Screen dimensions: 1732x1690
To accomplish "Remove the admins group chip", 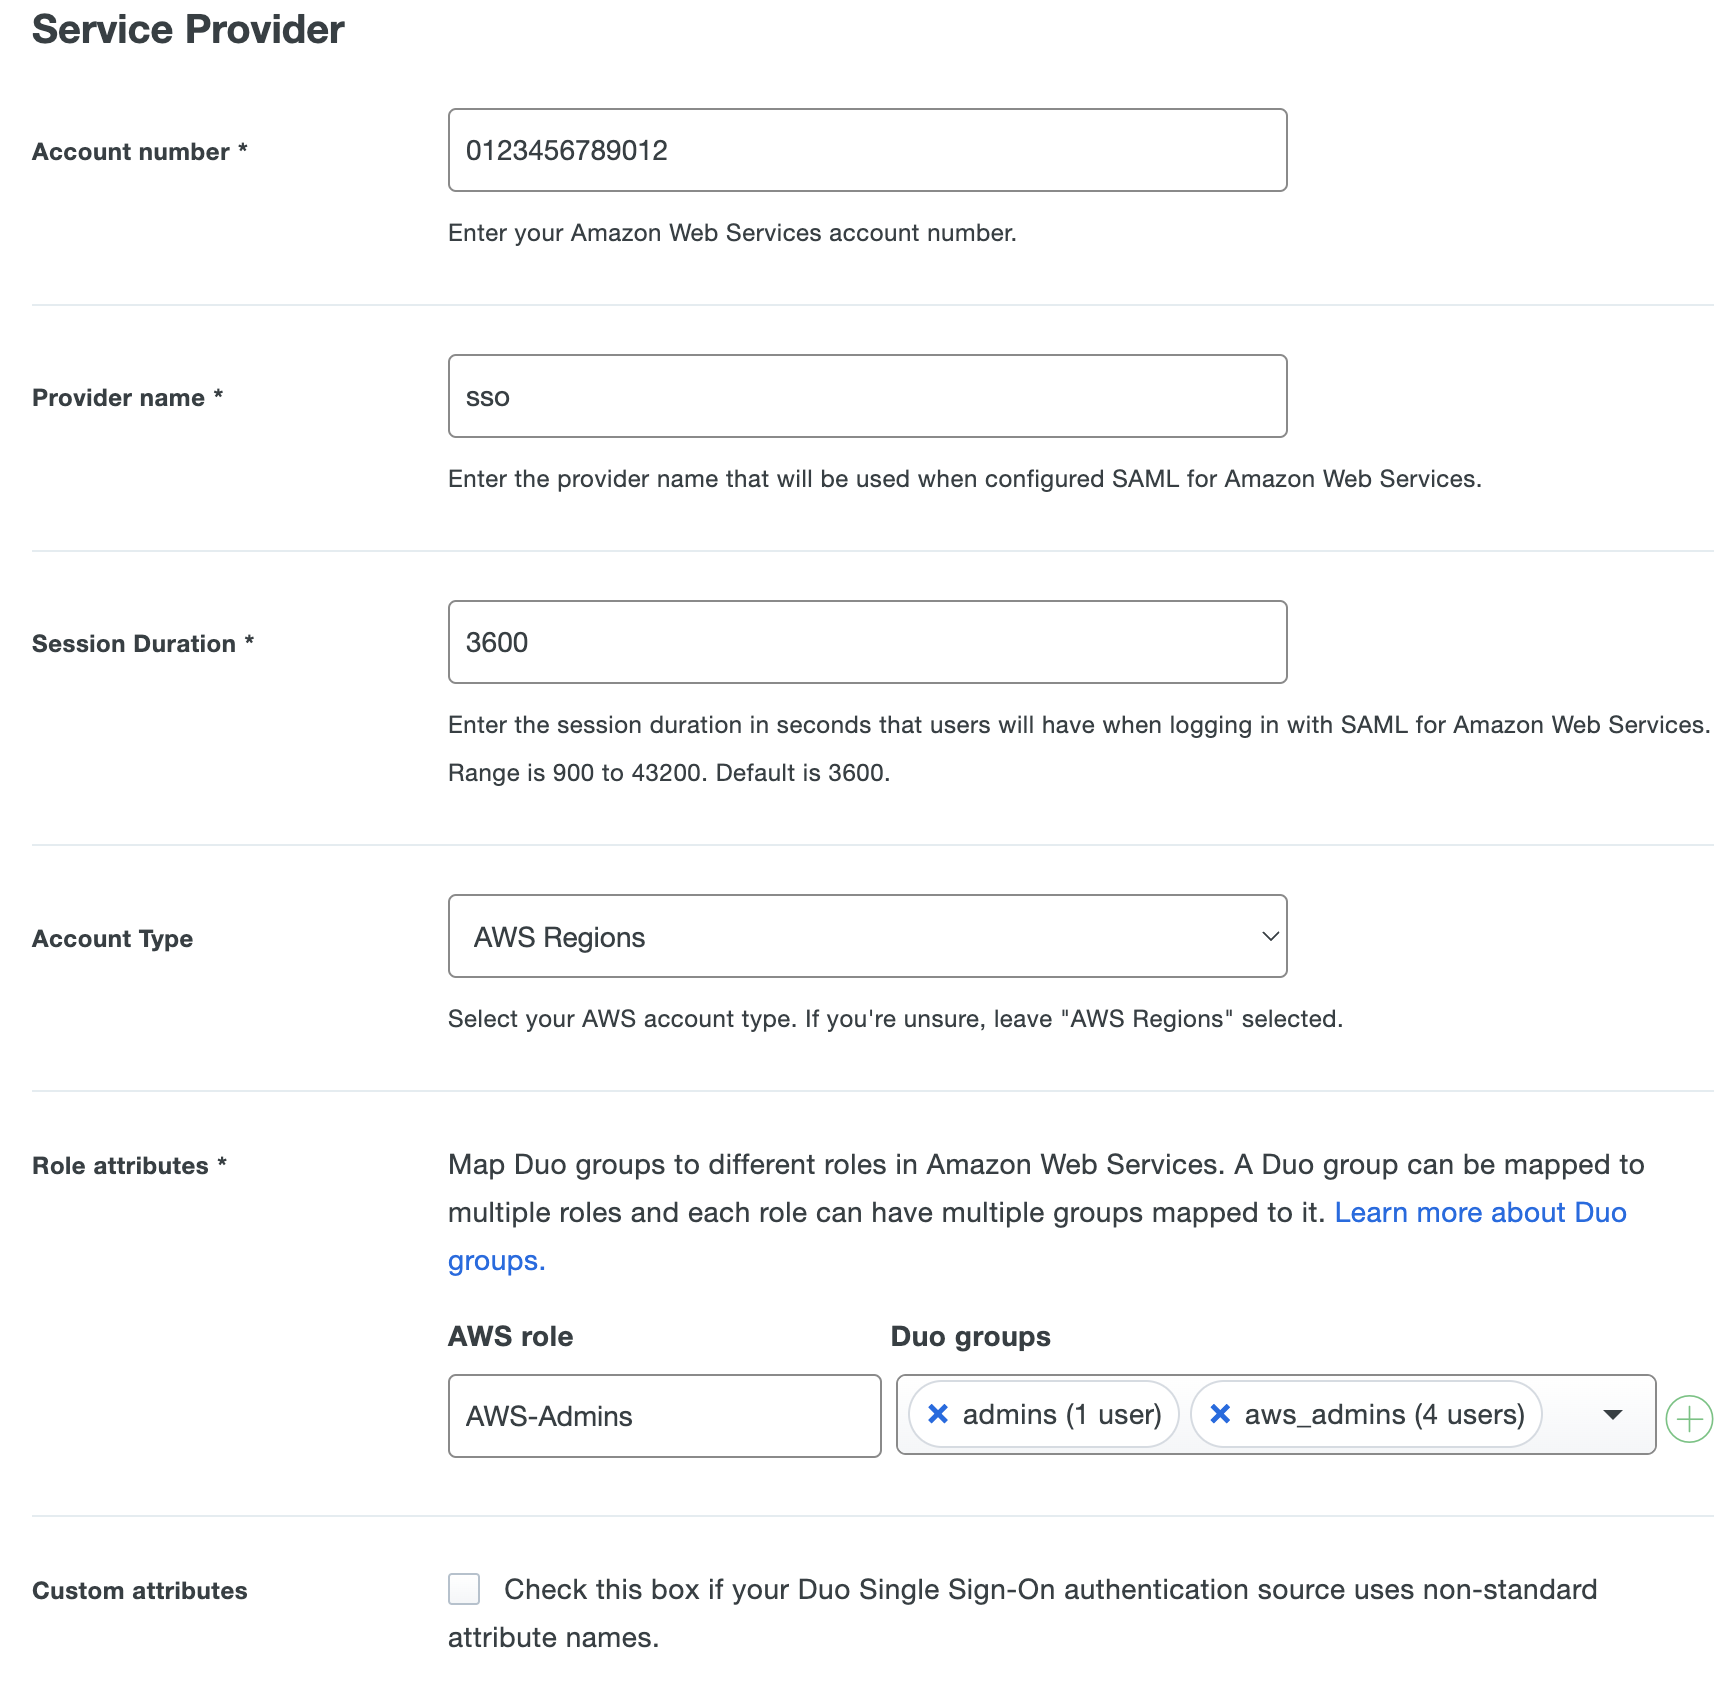I will (x=938, y=1414).
